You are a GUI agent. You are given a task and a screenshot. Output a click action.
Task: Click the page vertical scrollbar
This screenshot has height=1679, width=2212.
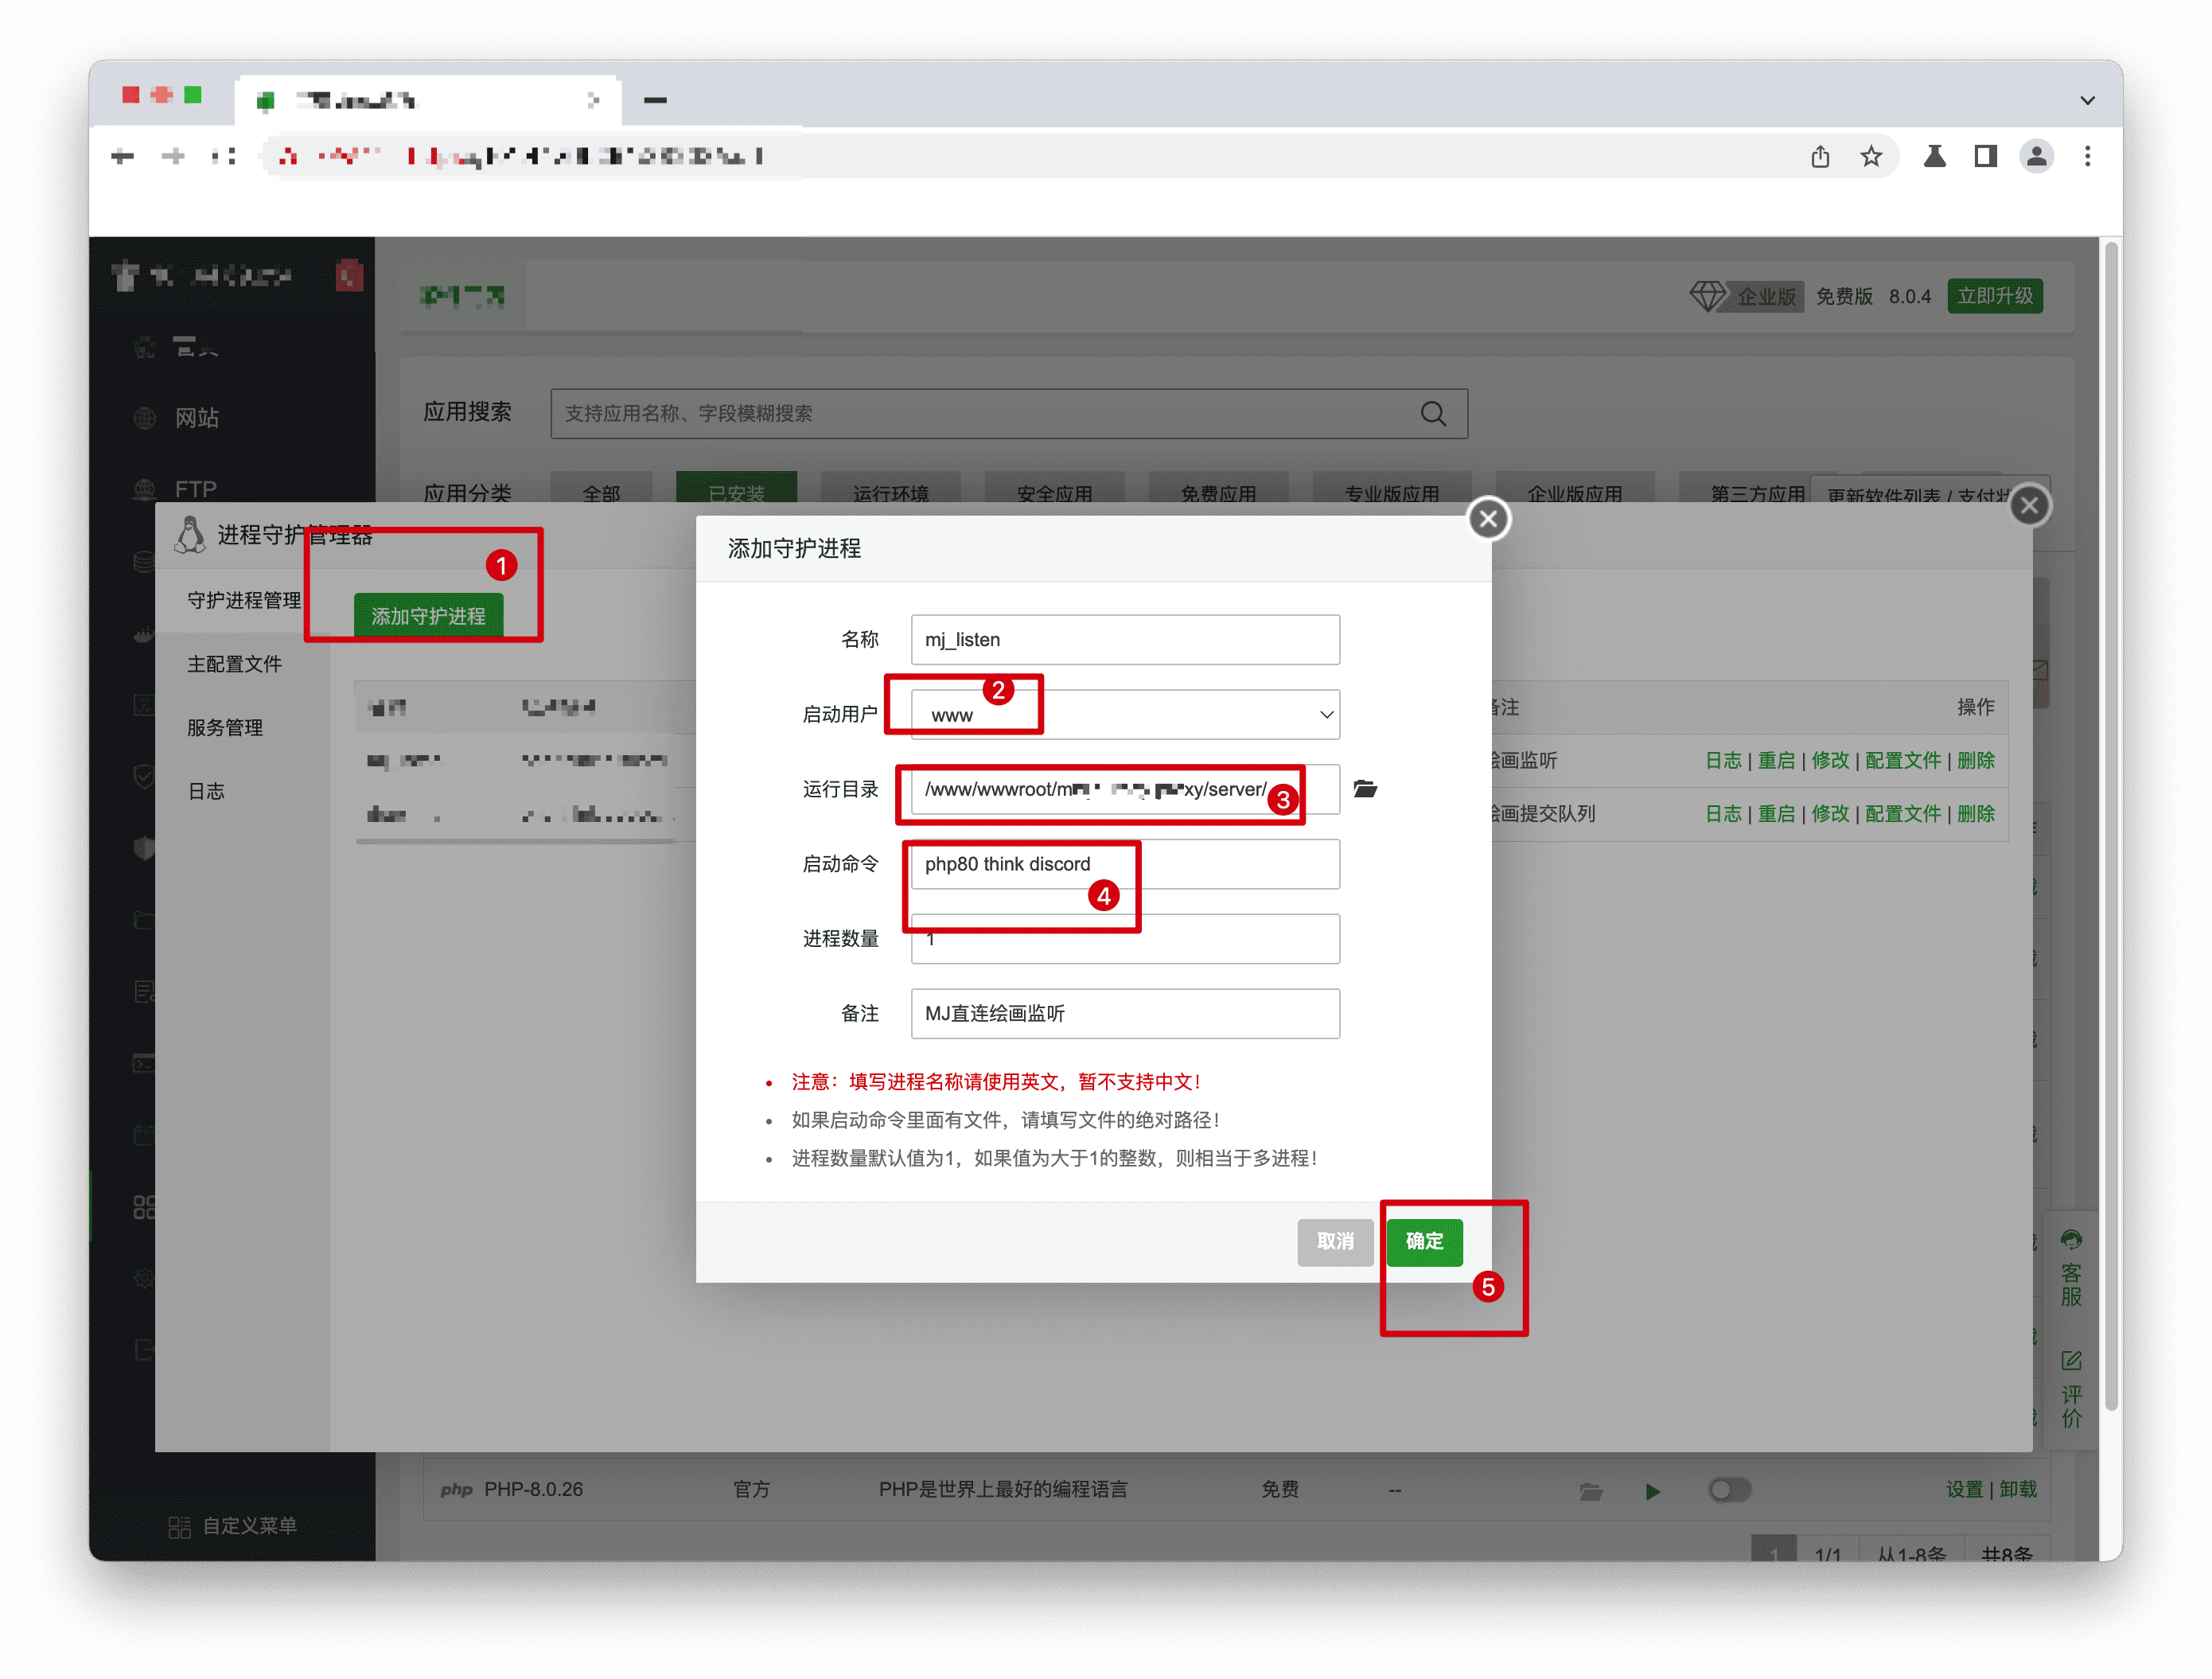click(x=2111, y=825)
